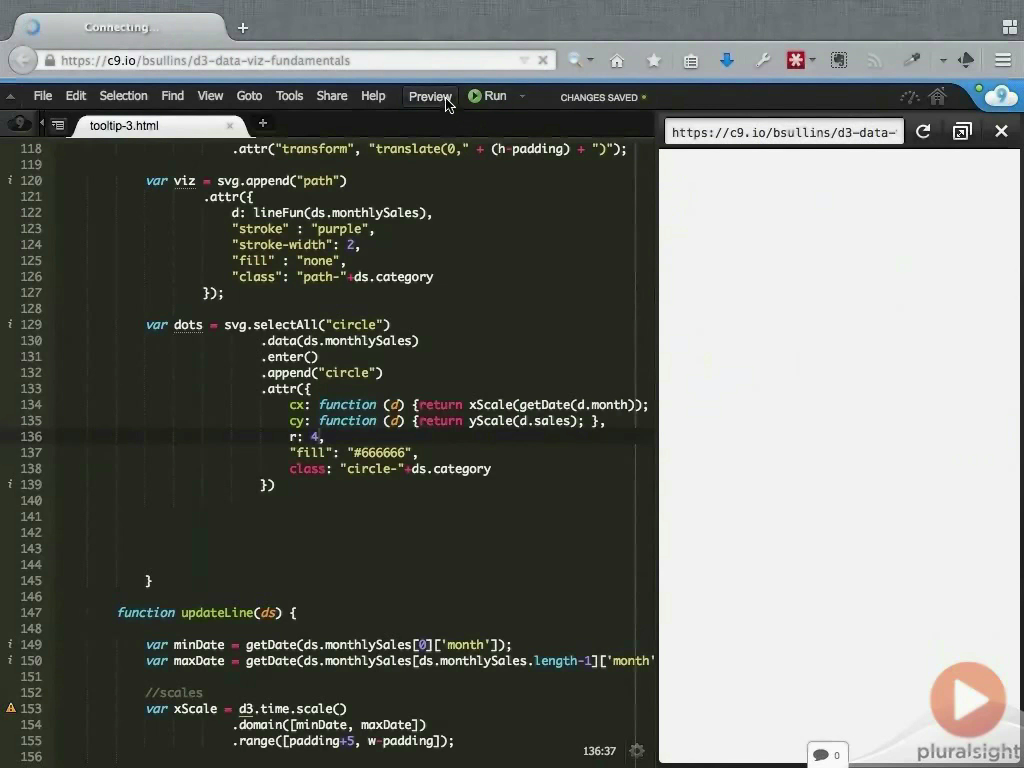Click the Cloud9 cloud logo icon
The height and width of the screenshot is (768, 1024).
coord(999,97)
